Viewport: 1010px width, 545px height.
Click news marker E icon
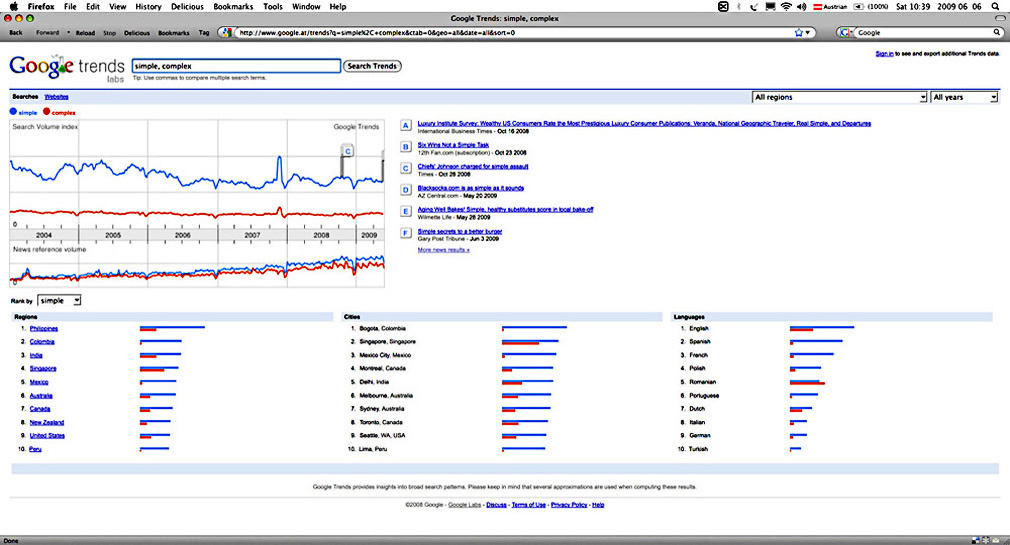(406, 211)
